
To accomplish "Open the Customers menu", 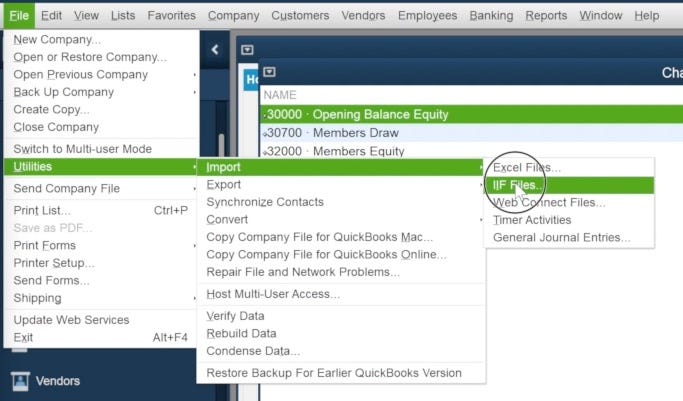I will click(300, 16).
